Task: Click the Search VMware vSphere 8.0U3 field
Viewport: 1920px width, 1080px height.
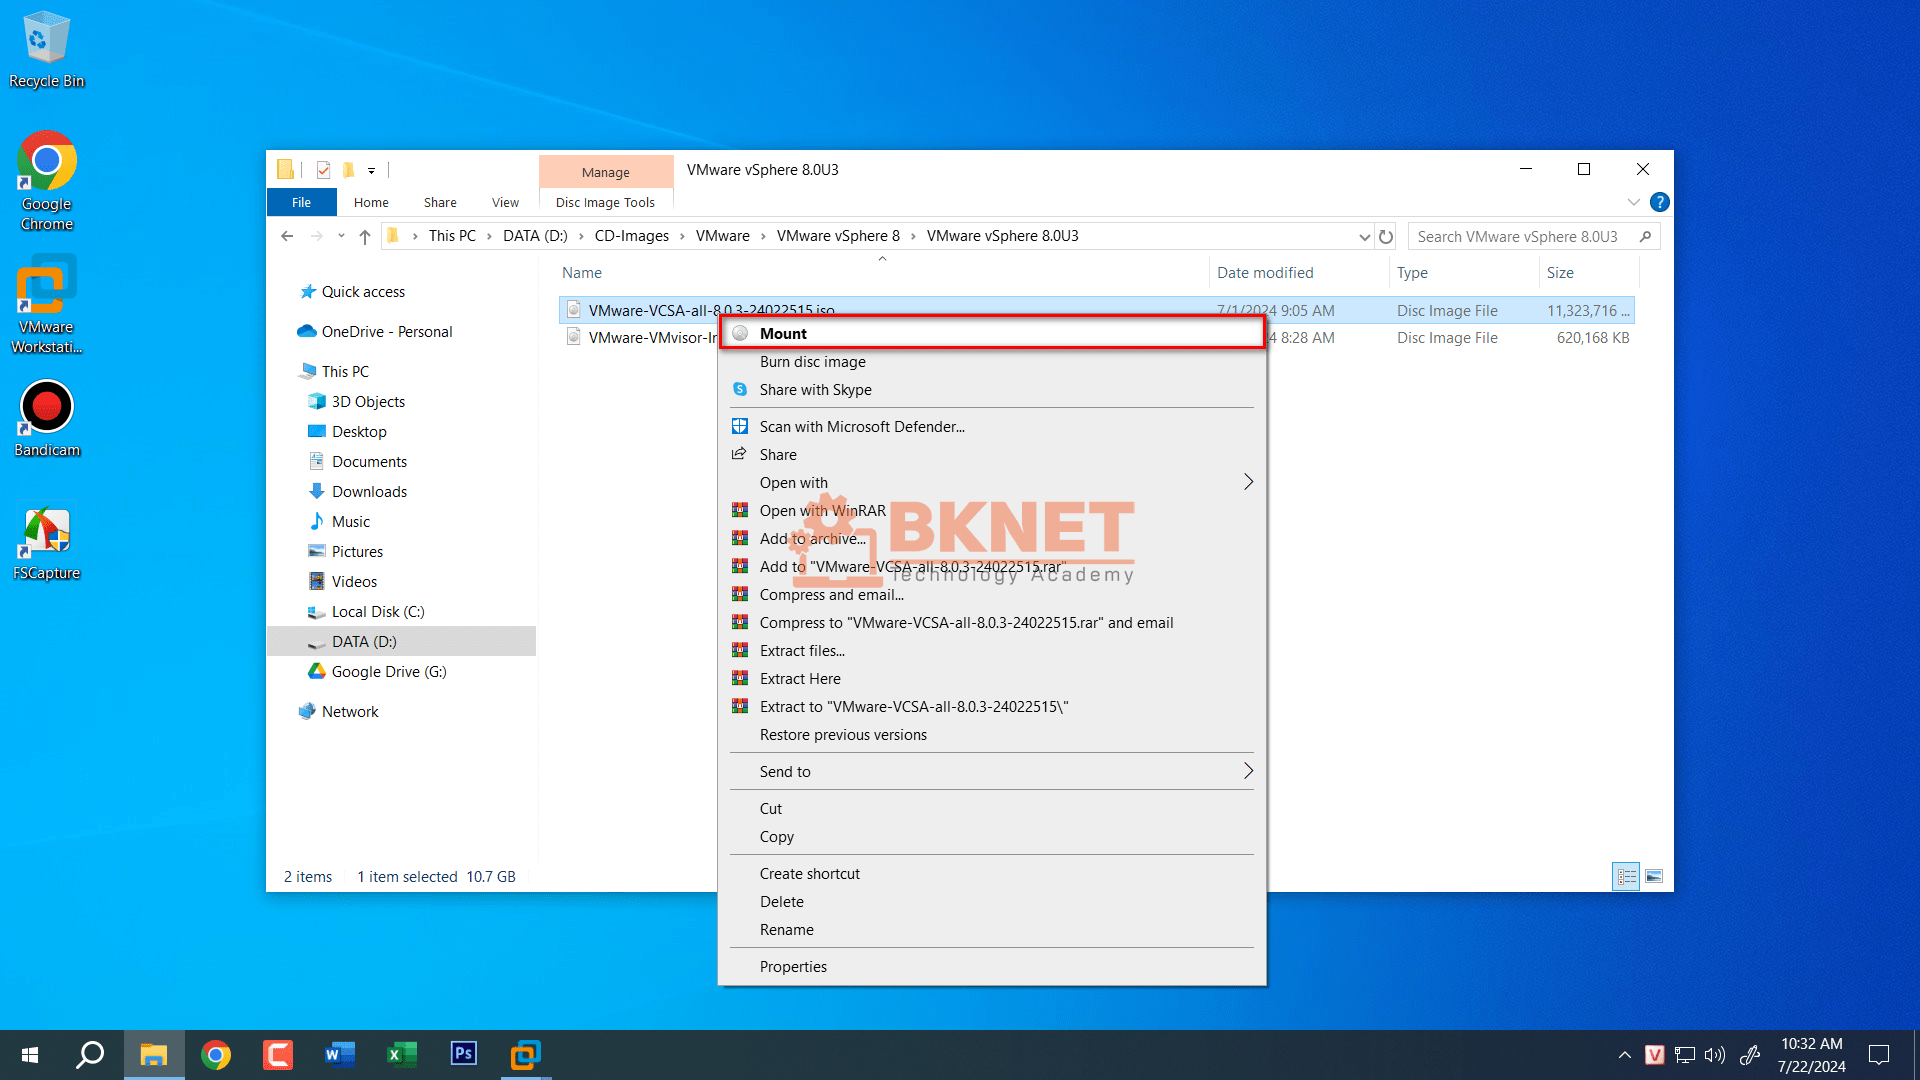Action: (1520, 237)
